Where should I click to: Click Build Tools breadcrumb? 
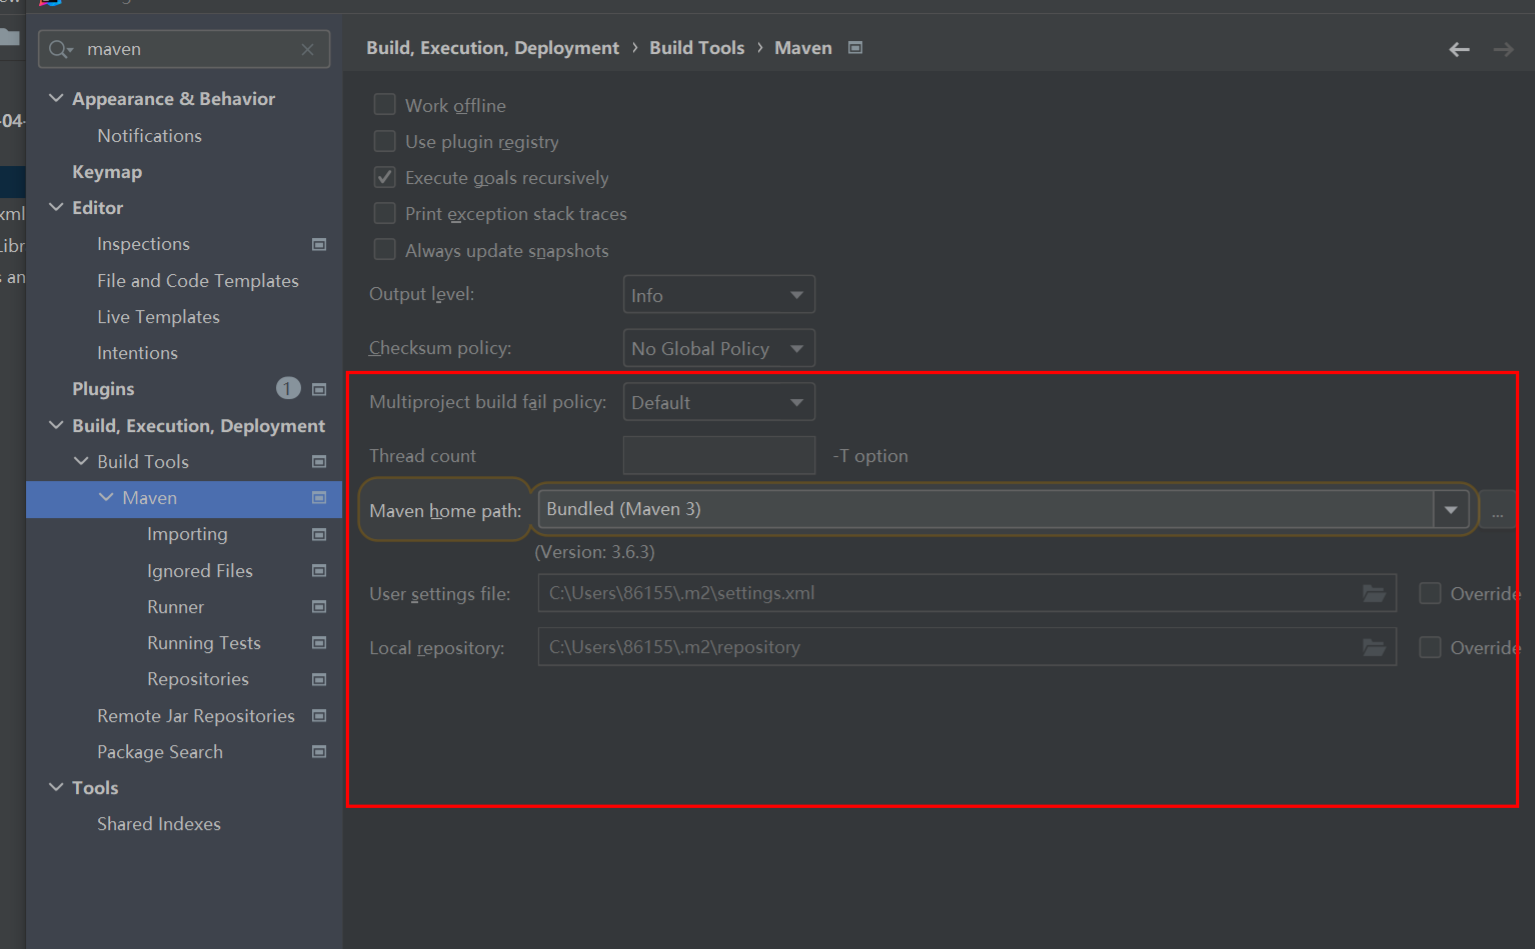[697, 48]
